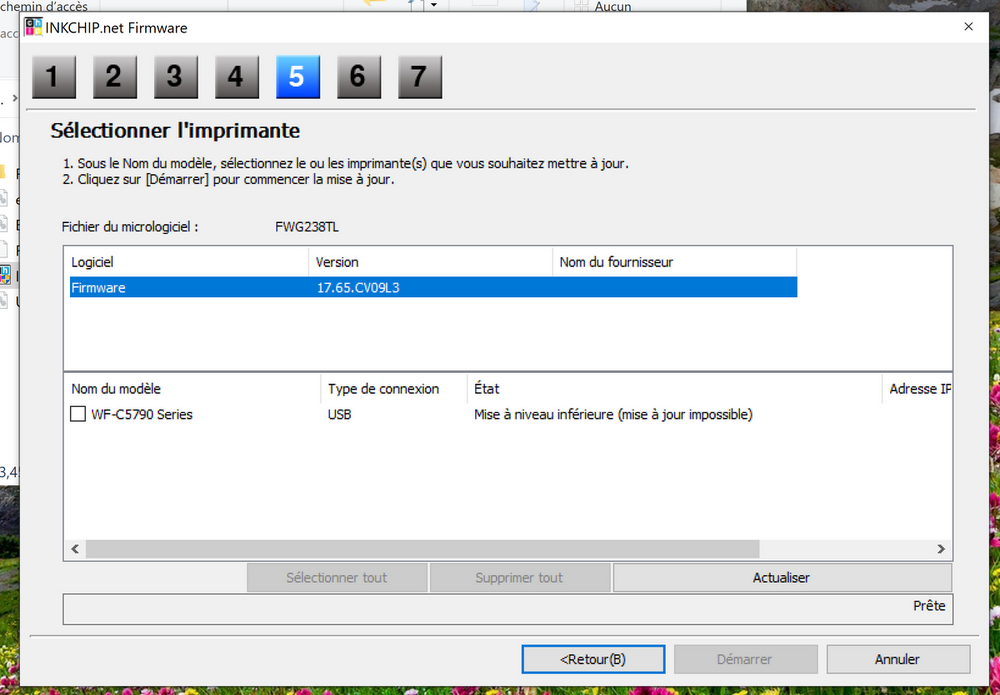Click the highlighted step 5 icon

tap(297, 77)
